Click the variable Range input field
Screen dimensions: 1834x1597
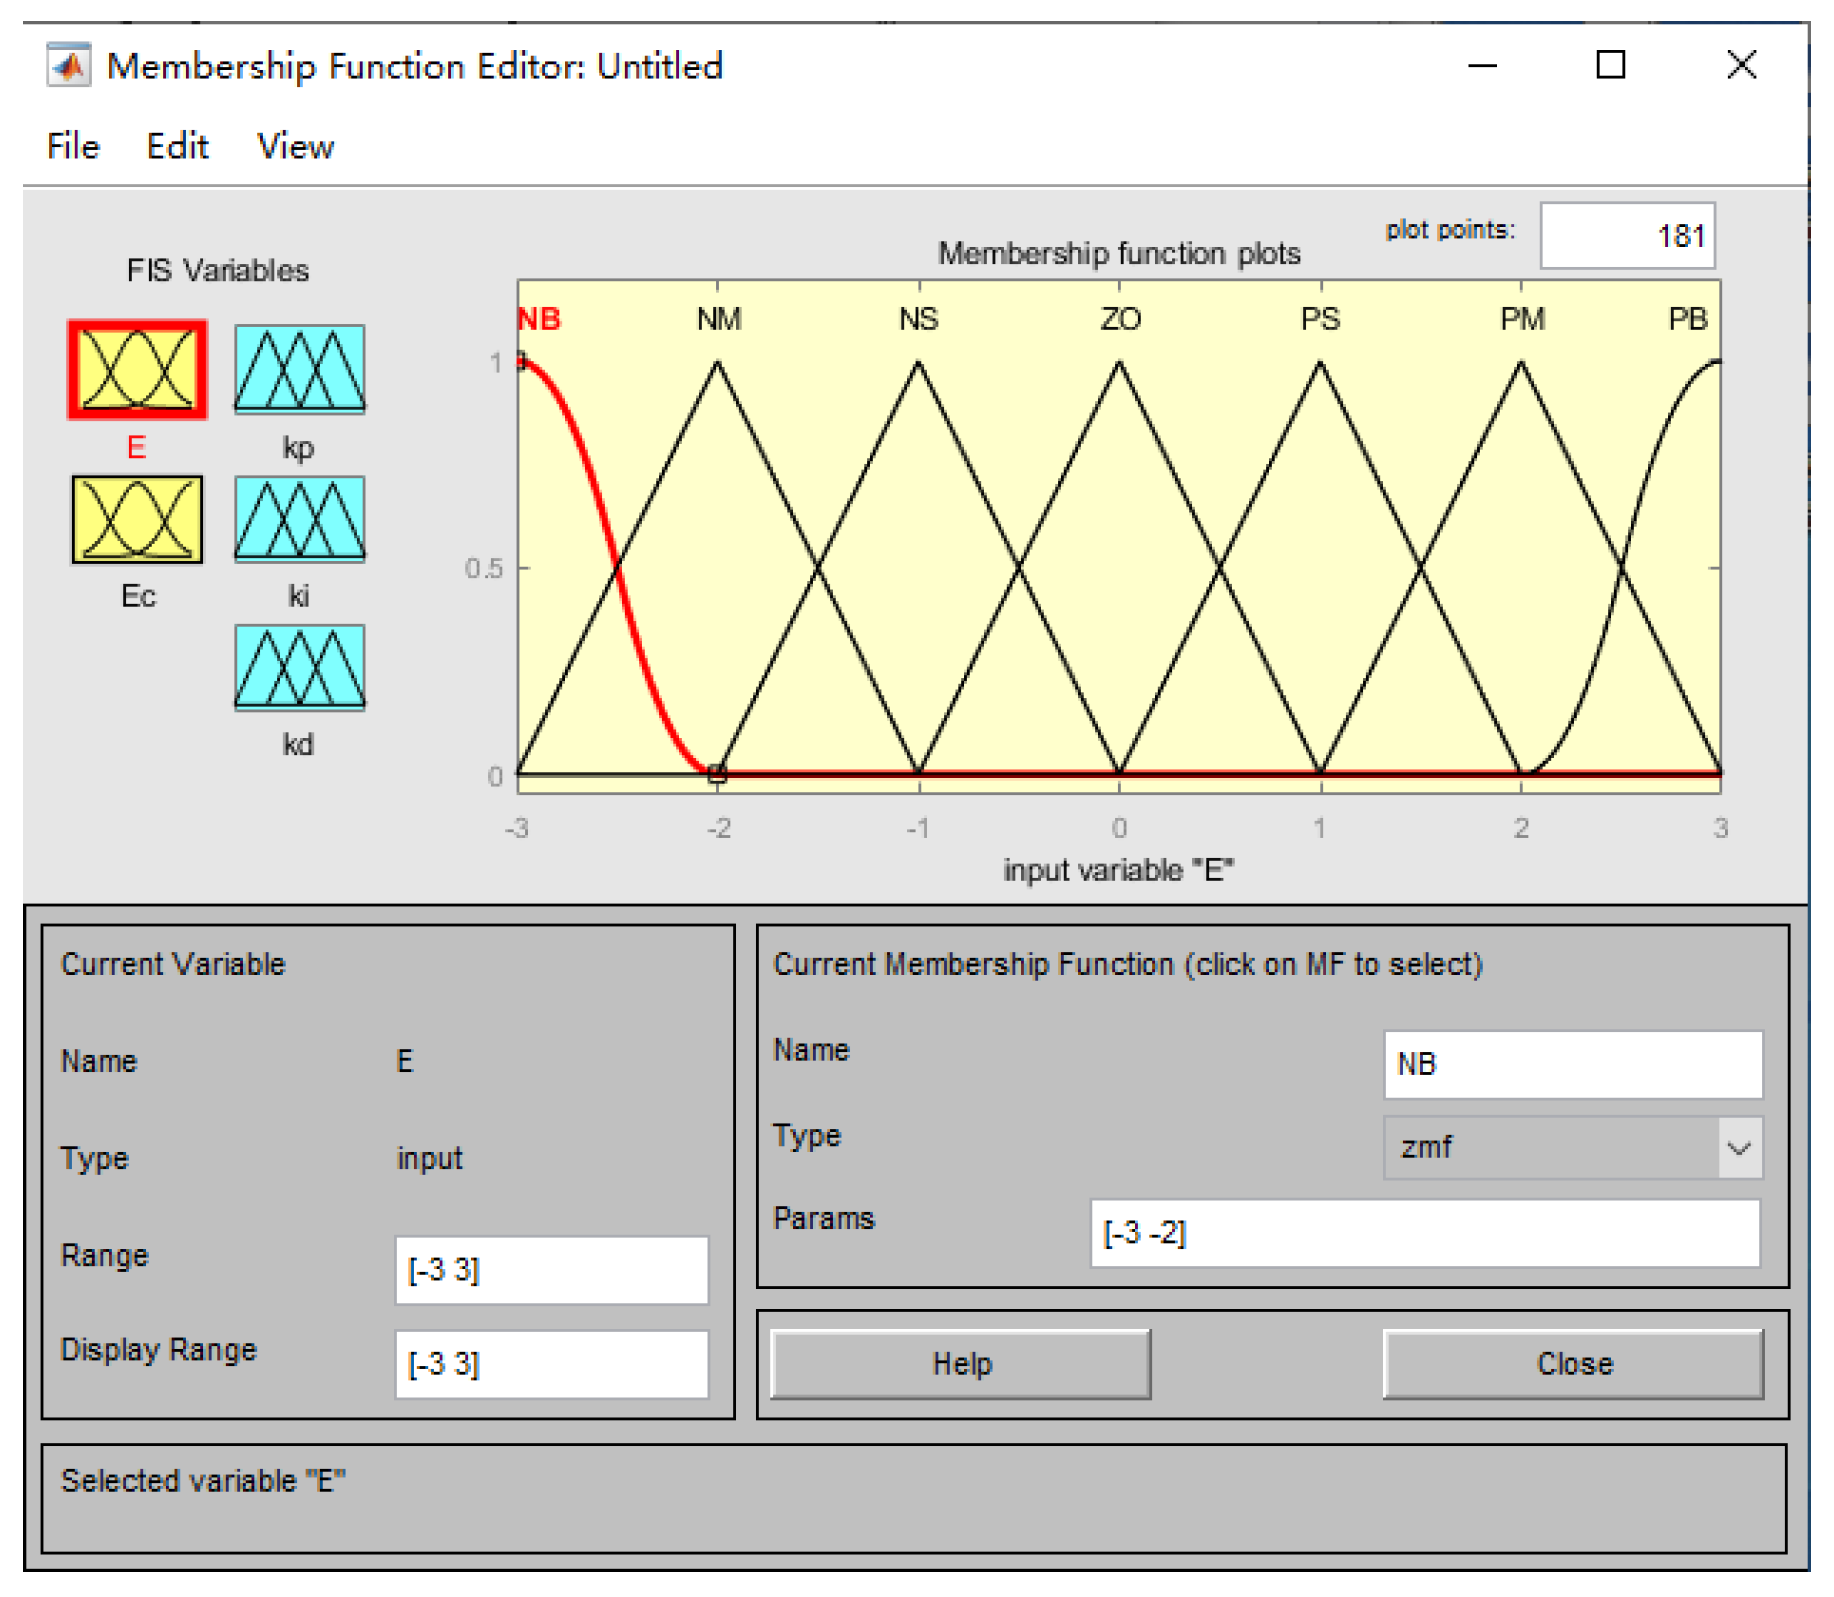coord(551,1270)
